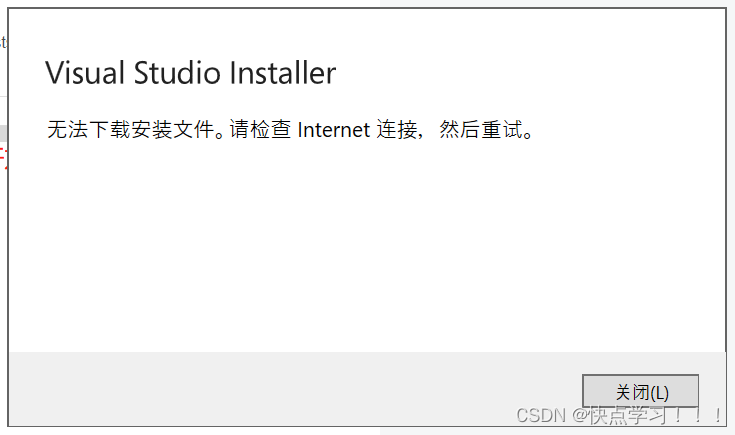
Task: Click the Visual Studio Installer heading
Action: coord(191,73)
